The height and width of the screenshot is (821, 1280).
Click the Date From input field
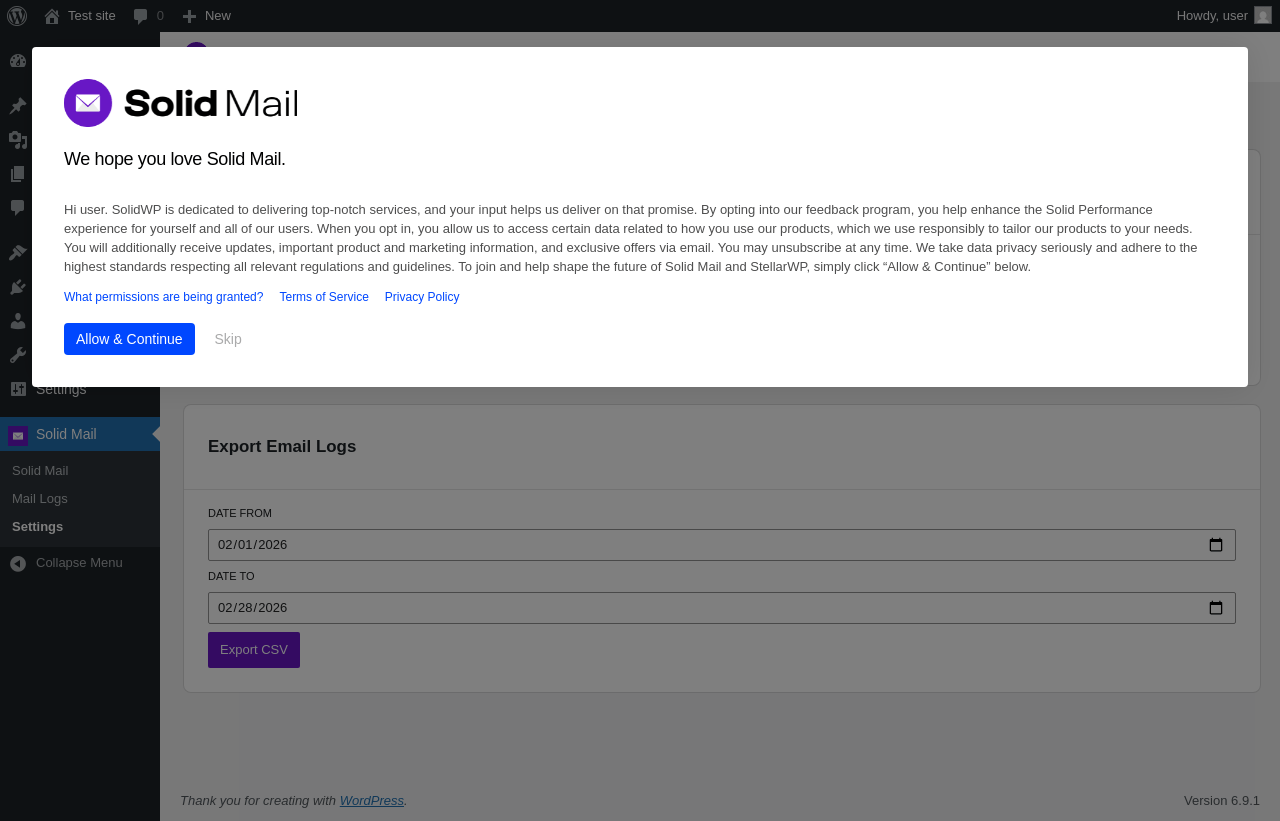pos(722,545)
